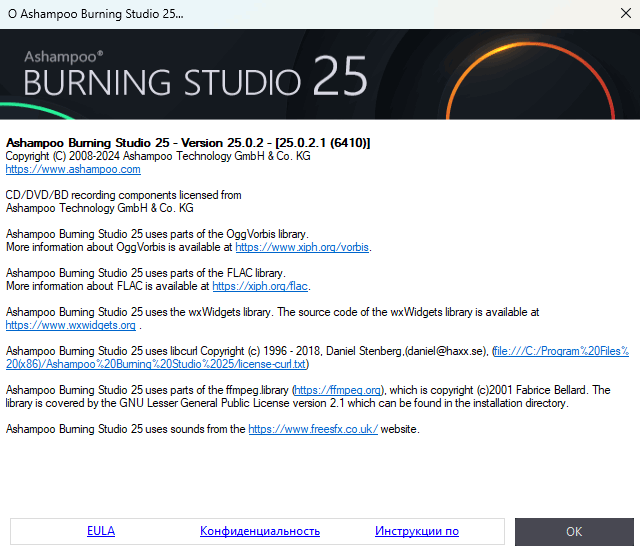Open the https://ffmpeg.org link

[x=338, y=390]
